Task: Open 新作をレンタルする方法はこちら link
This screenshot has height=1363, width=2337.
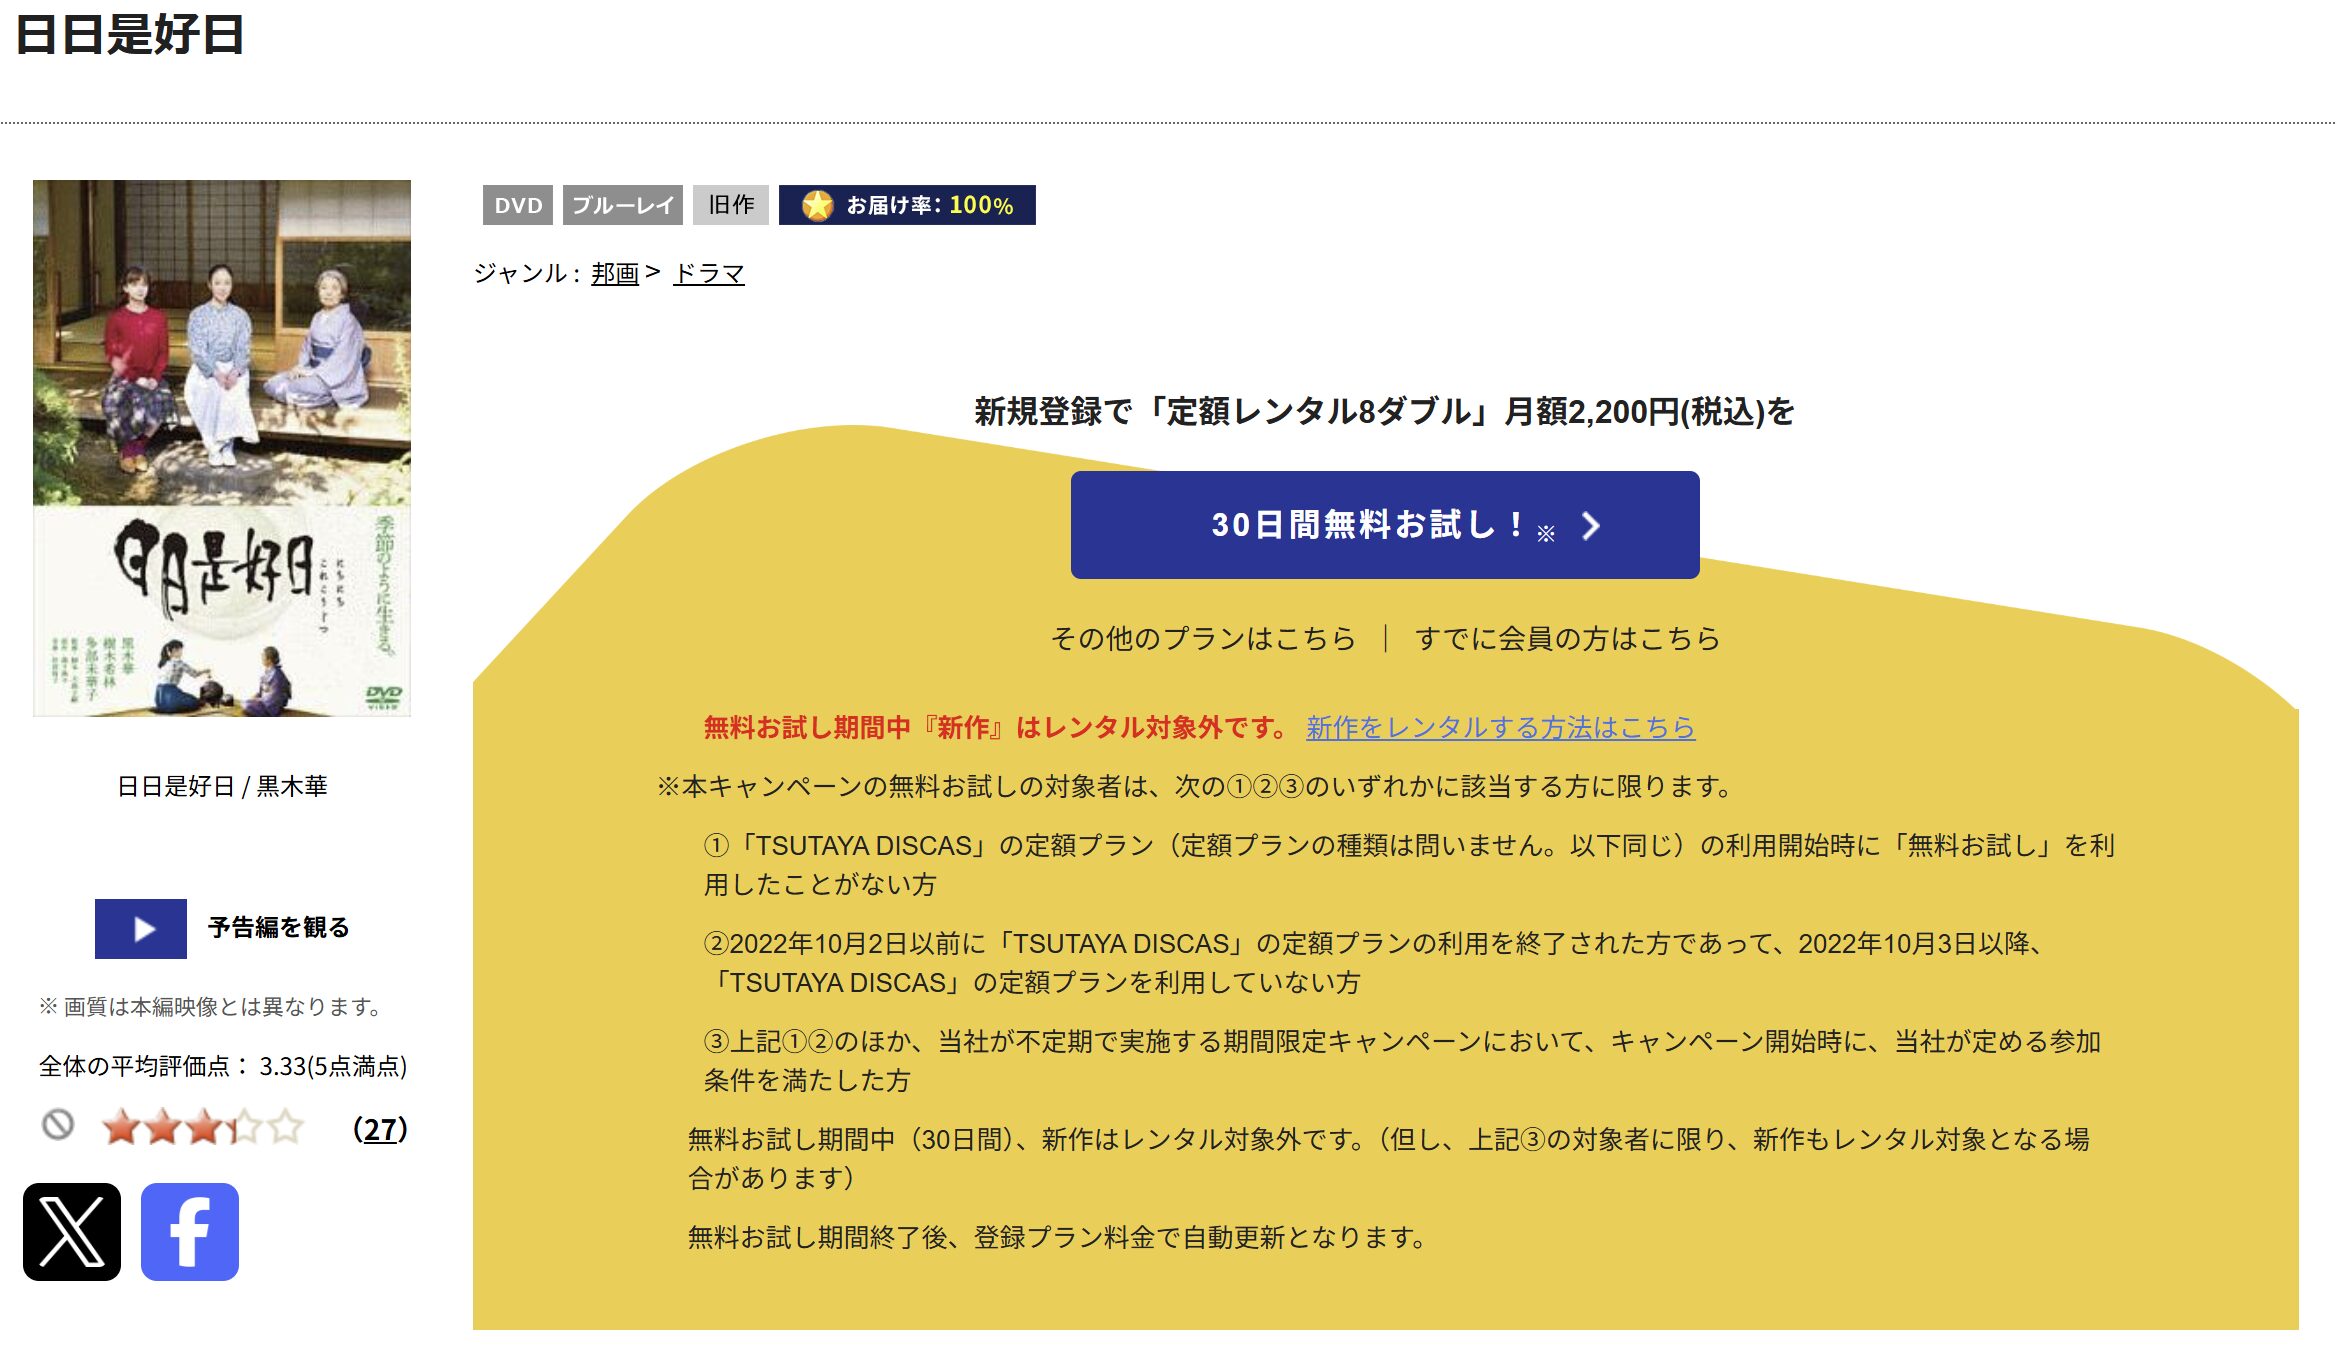Action: tap(1501, 727)
